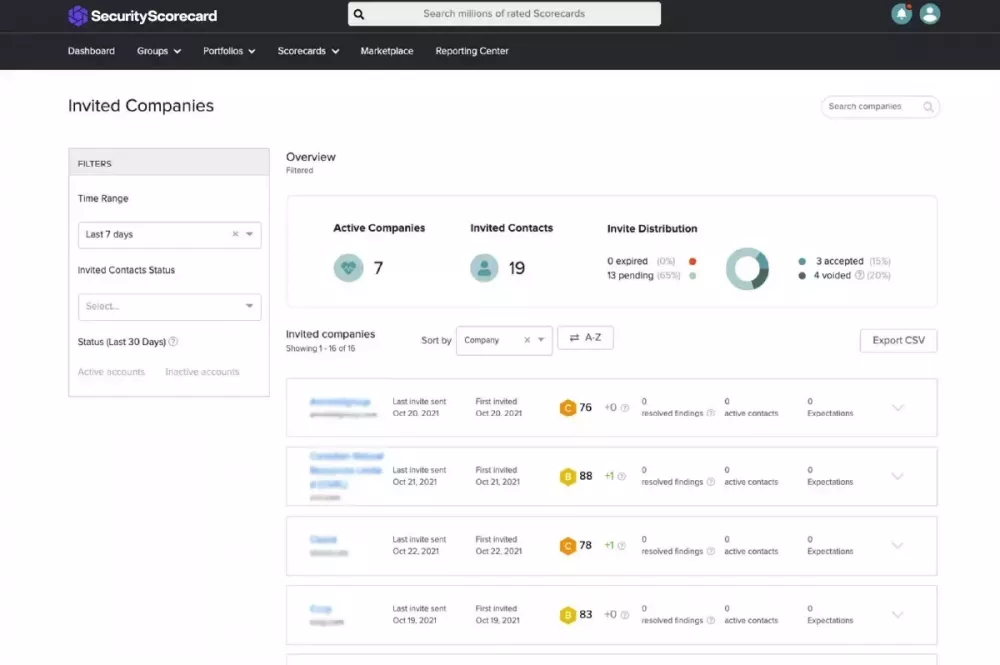Click the B grade badge scoring 83
The height and width of the screenshot is (665, 1000).
click(x=568, y=615)
